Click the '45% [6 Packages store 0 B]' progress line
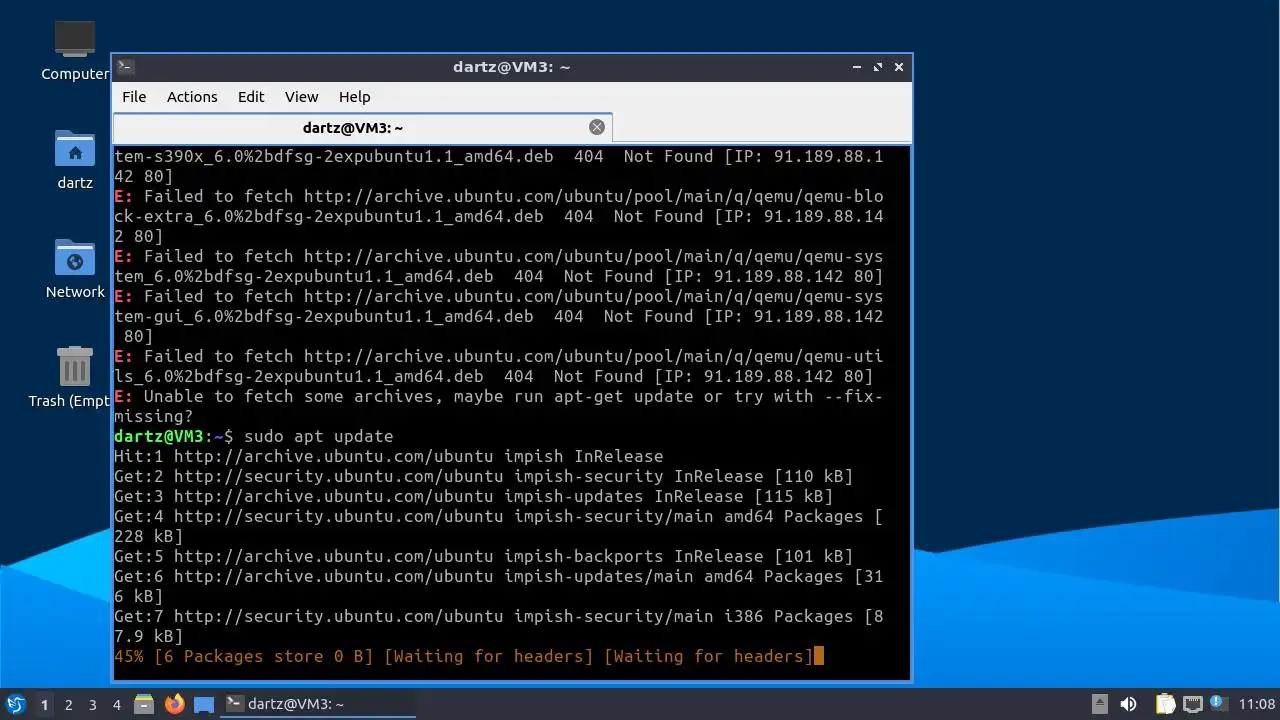Viewport: 1280px width, 720px height. [x=464, y=656]
